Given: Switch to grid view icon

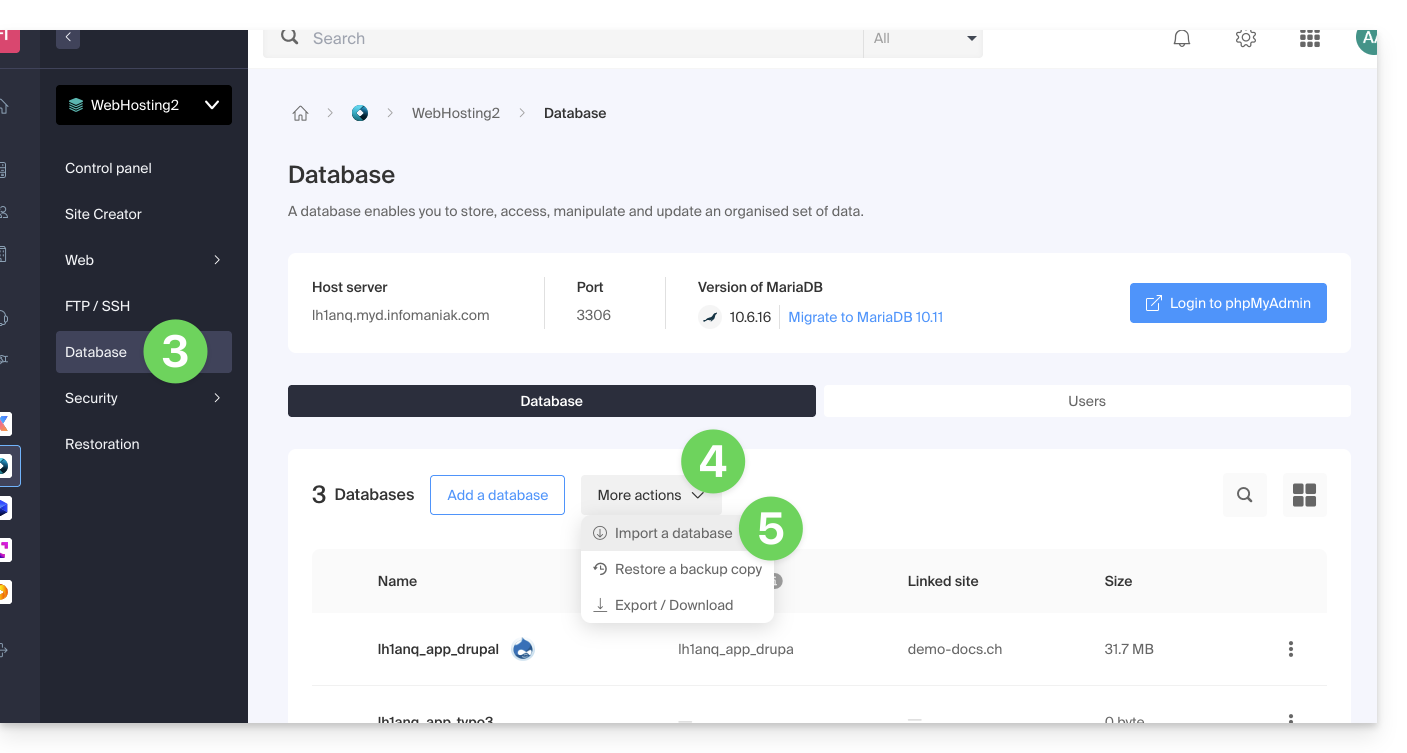Looking at the screenshot, I should click(1304, 495).
